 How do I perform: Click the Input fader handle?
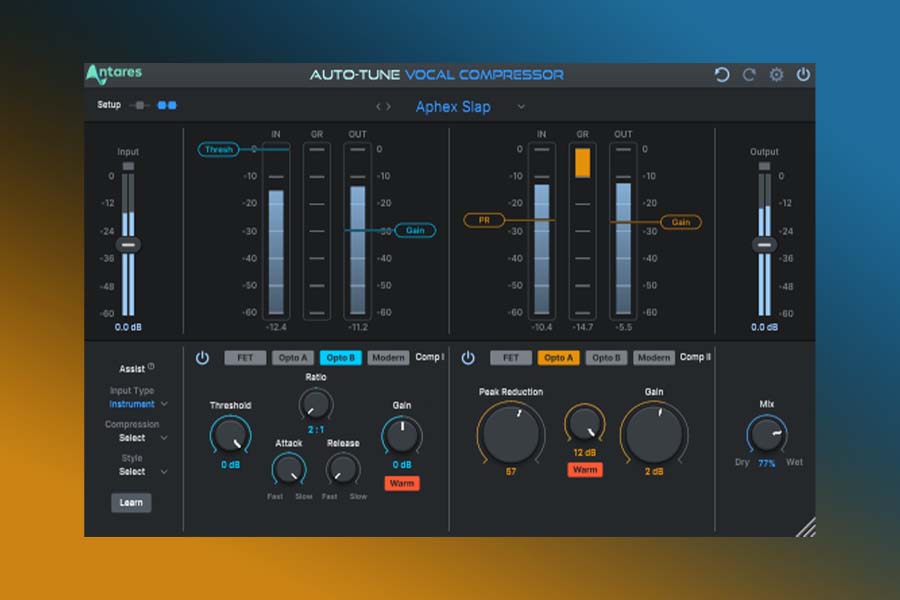128,245
